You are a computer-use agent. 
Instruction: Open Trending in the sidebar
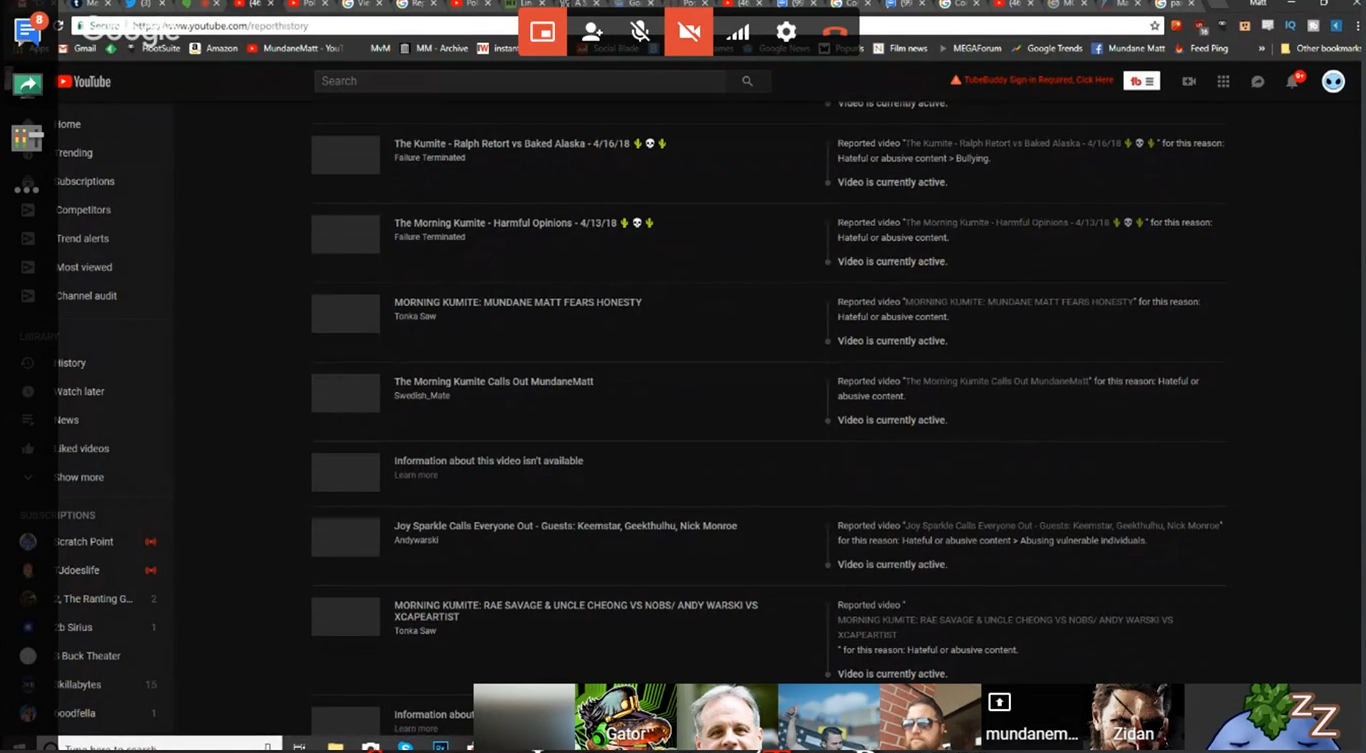point(74,153)
